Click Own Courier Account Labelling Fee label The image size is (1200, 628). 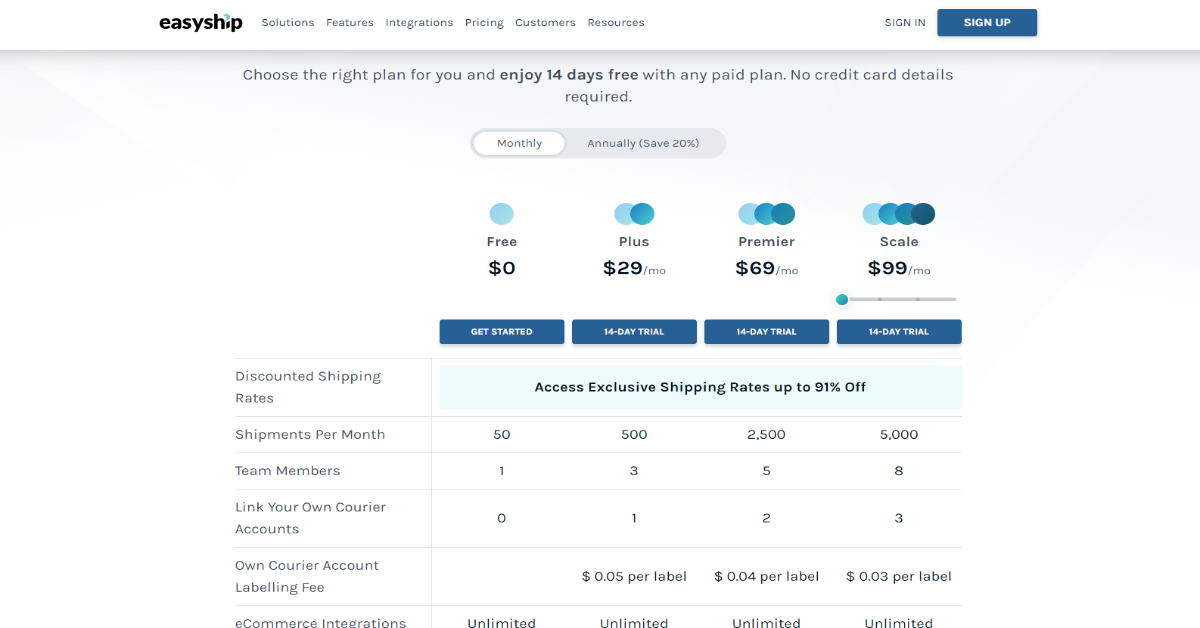(x=307, y=576)
